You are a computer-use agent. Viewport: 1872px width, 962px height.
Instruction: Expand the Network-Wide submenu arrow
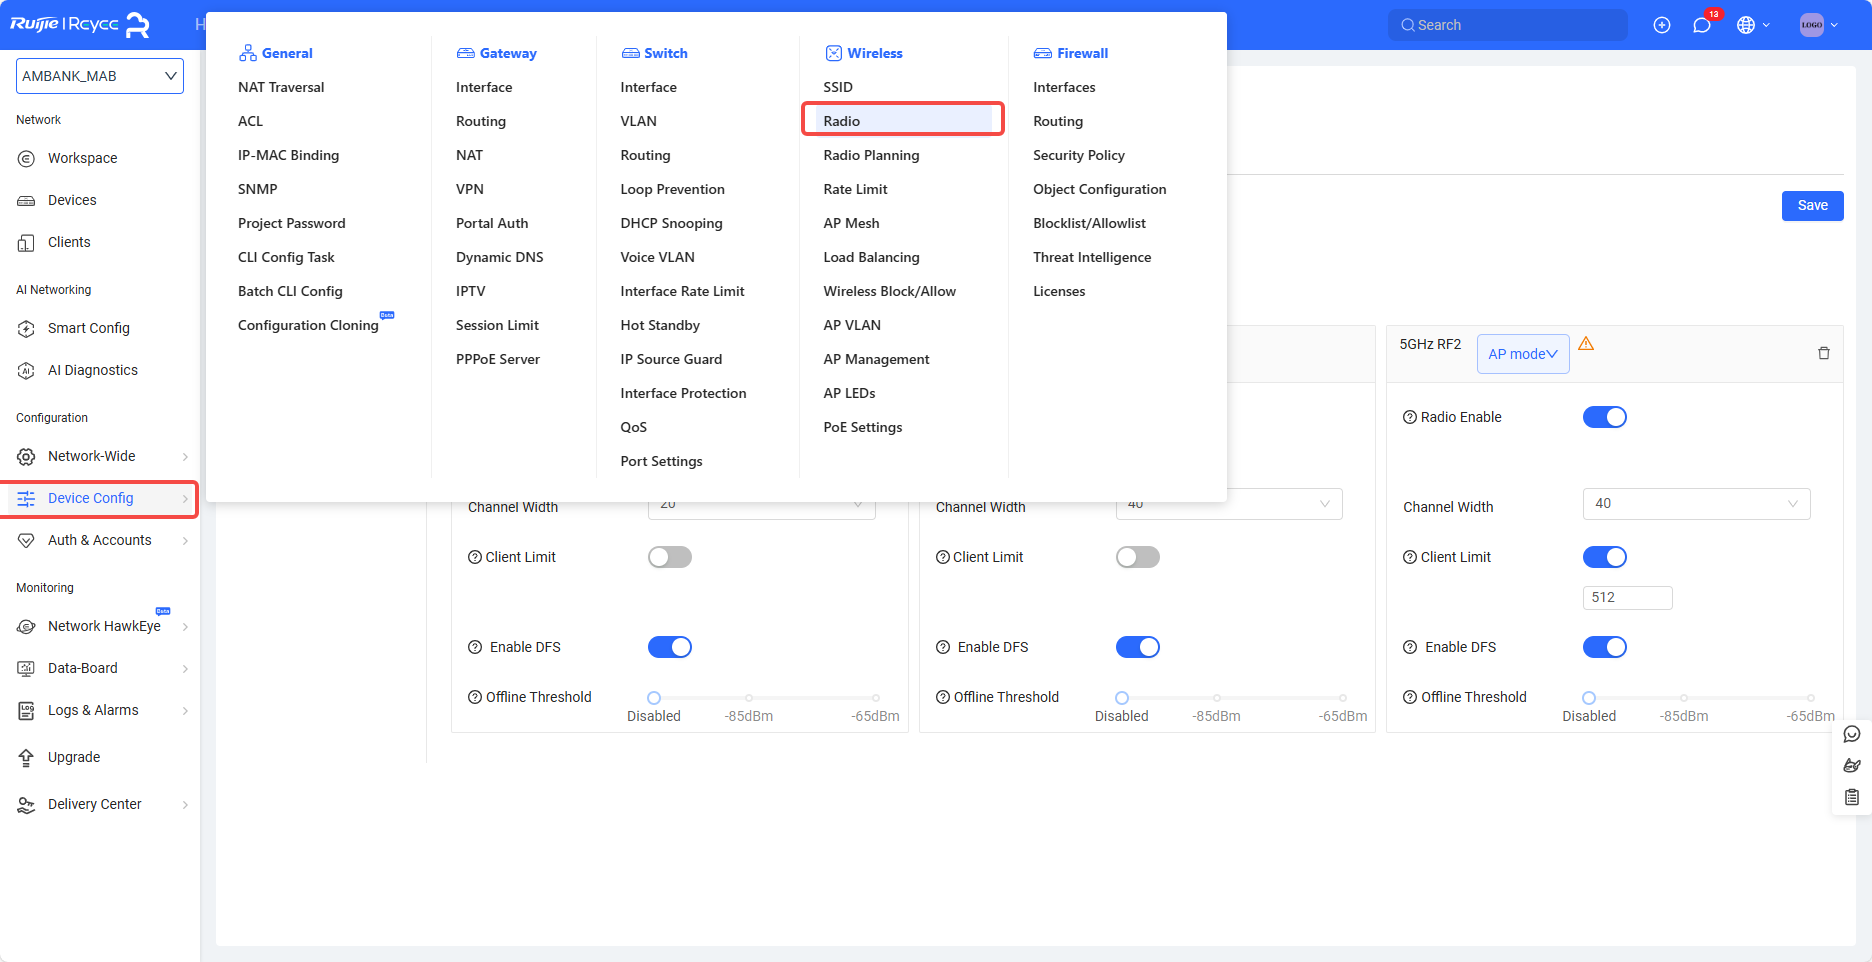[x=185, y=457]
